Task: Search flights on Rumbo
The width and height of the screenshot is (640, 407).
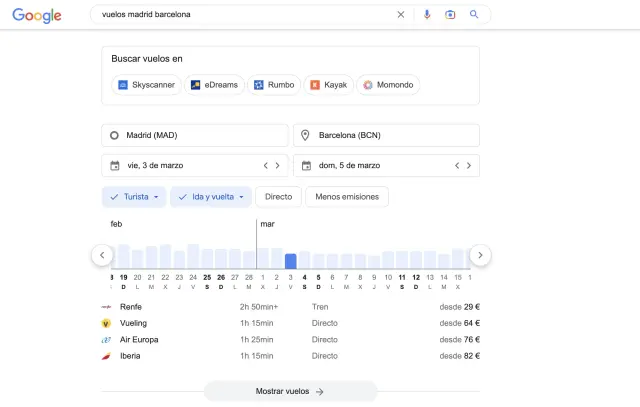Action: (274, 85)
